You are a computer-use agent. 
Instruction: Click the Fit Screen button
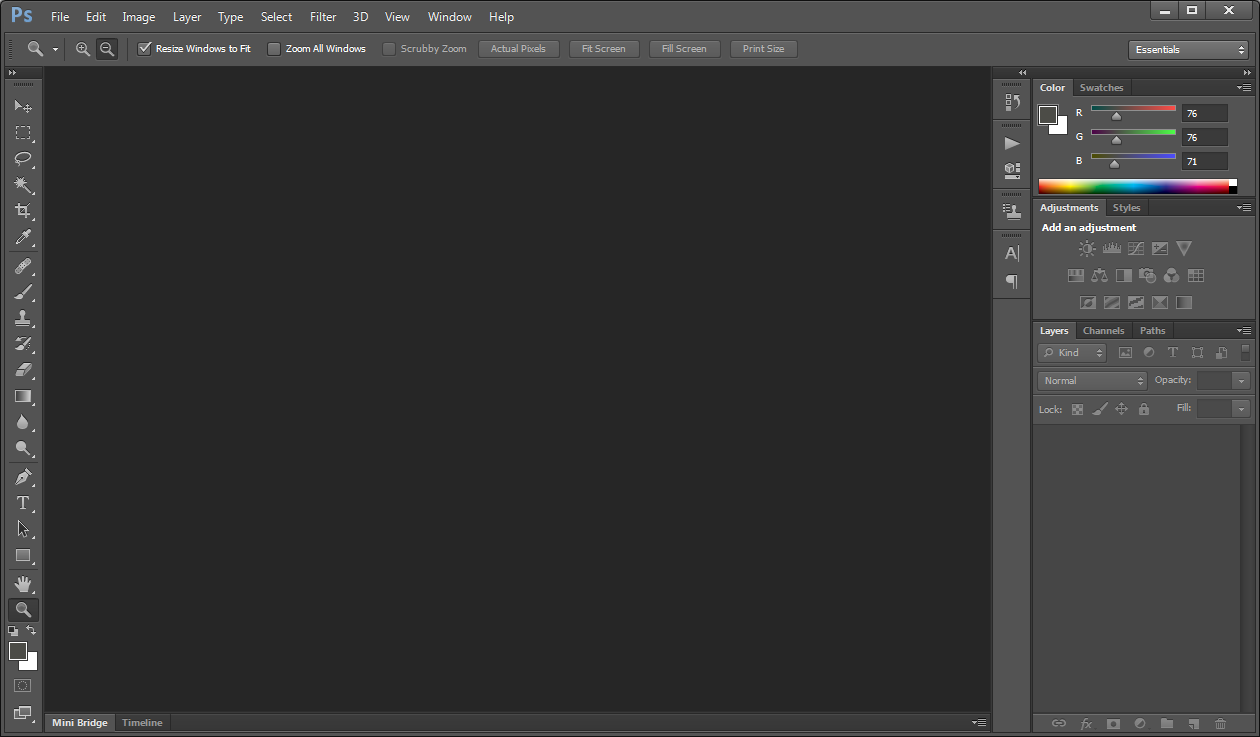pos(604,49)
